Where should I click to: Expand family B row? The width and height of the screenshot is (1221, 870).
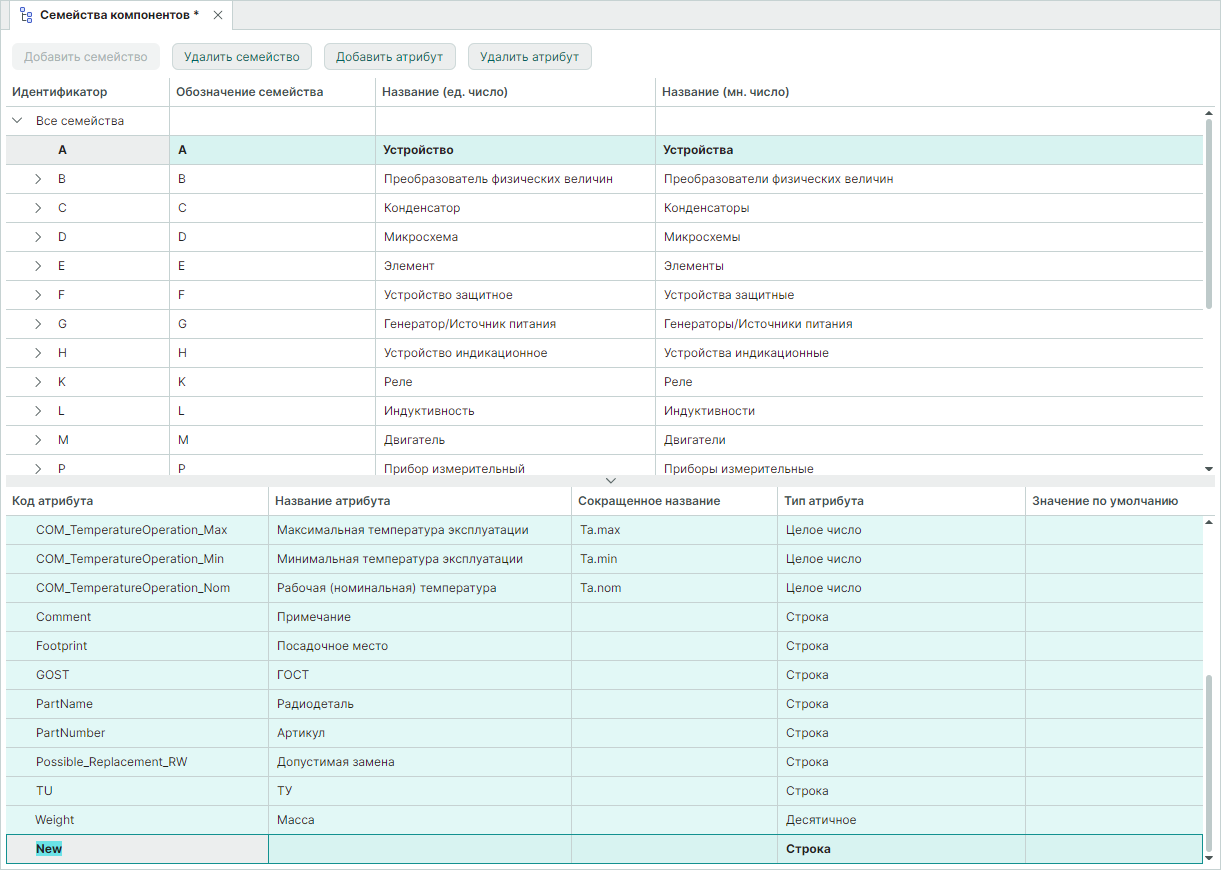(x=38, y=179)
